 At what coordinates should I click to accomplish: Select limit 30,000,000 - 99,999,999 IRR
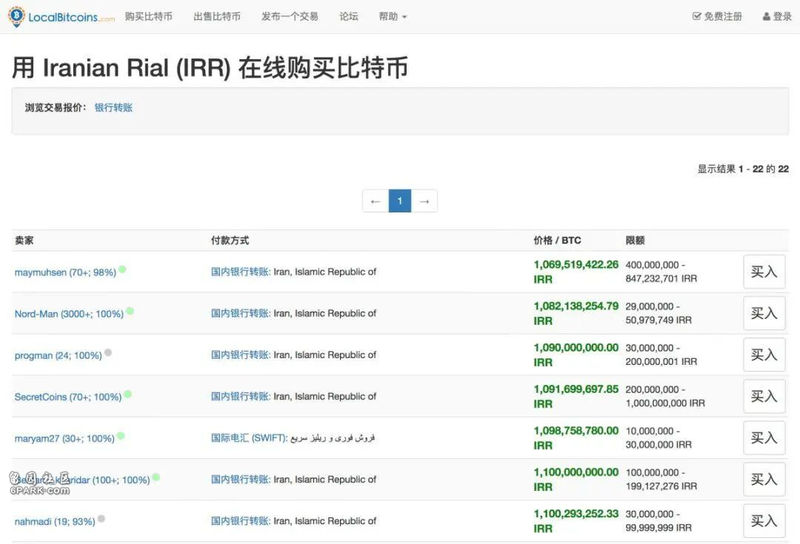coord(659,521)
